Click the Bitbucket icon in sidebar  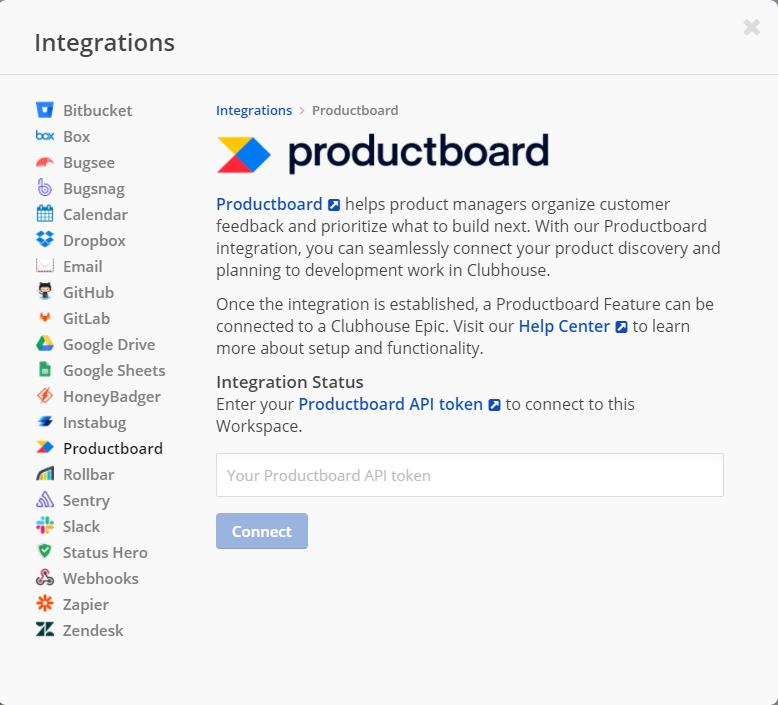(45, 110)
